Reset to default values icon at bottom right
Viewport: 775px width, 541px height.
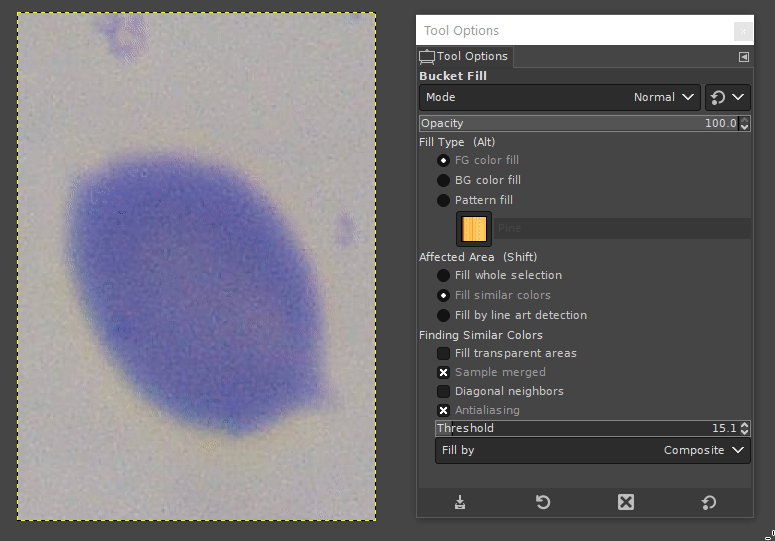point(709,502)
